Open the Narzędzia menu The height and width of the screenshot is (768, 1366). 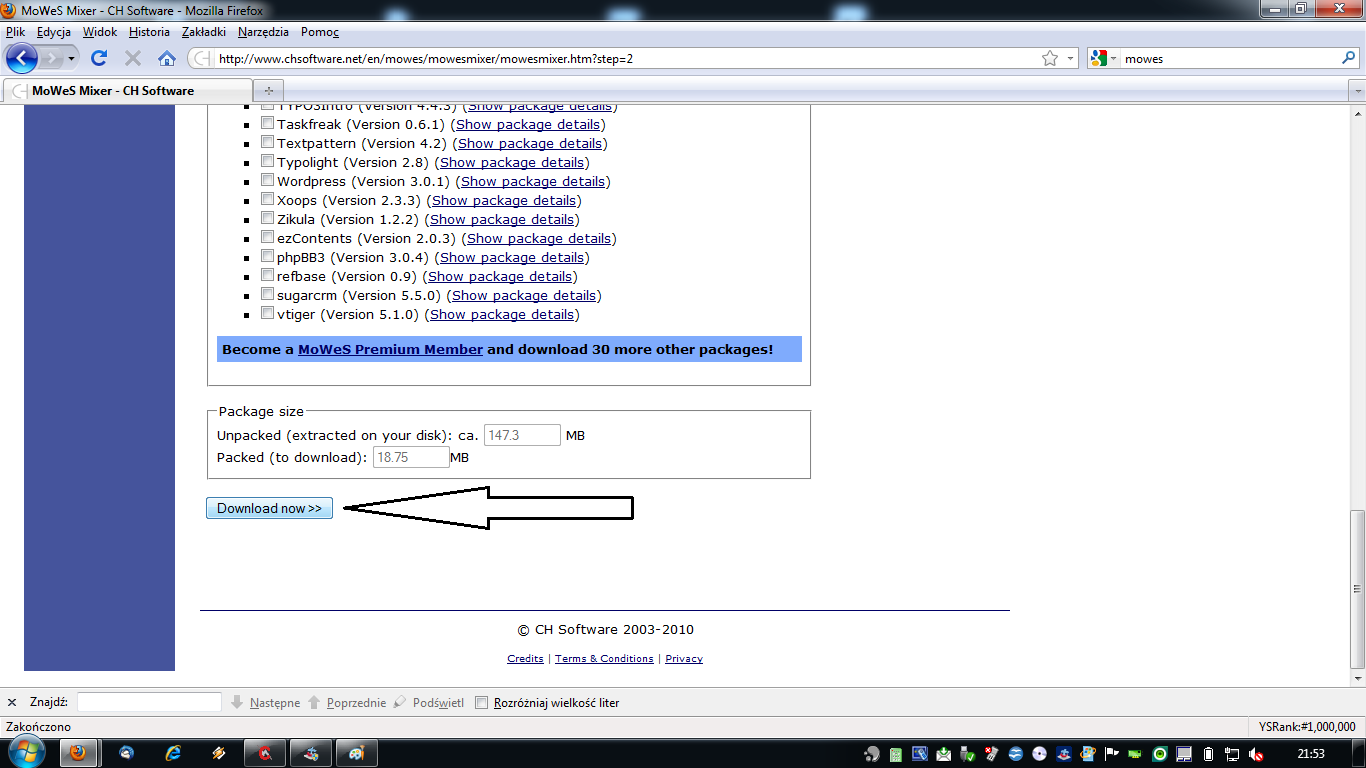pyautogui.click(x=263, y=32)
